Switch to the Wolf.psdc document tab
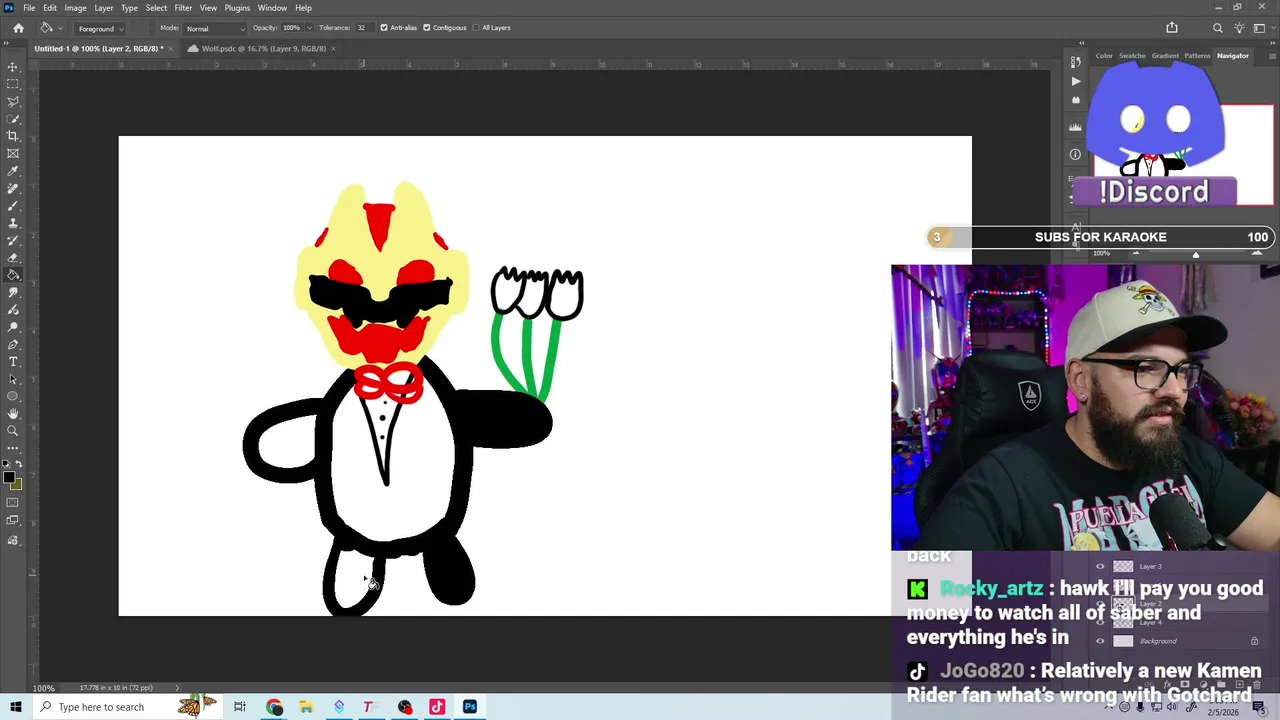1280x720 pixels. click(263, 48)
